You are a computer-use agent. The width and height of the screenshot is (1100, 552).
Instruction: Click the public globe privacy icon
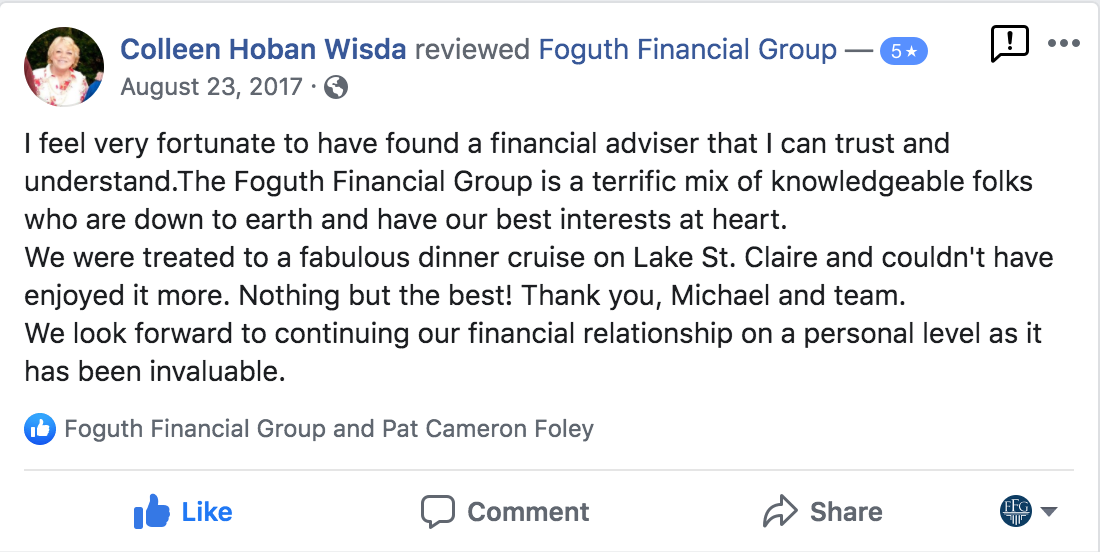(337, 88)
